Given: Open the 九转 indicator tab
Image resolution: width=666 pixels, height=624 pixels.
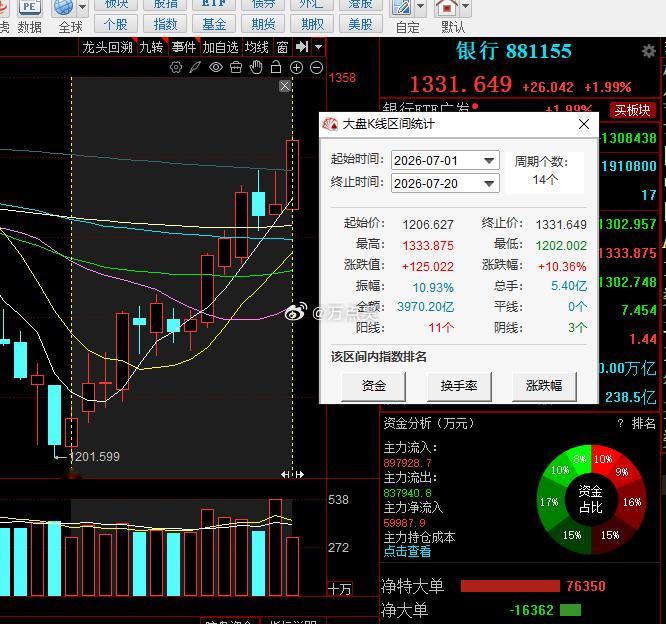Looking at the screenshot, I should (152, 47).
